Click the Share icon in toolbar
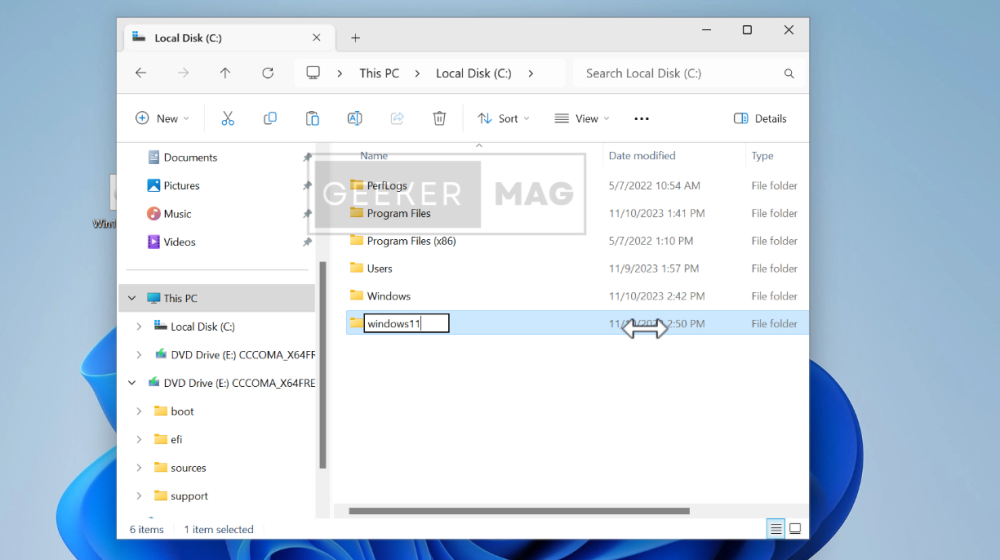Image resolution: width=1000 pixels, height=560 pixels. pos(397,119)
